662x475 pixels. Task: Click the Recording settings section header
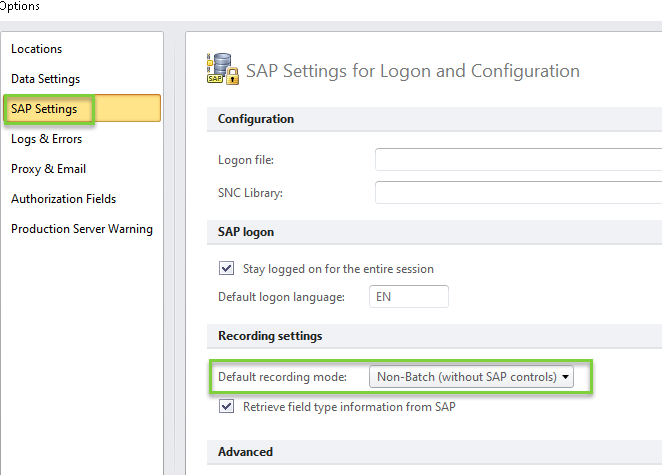270,336
